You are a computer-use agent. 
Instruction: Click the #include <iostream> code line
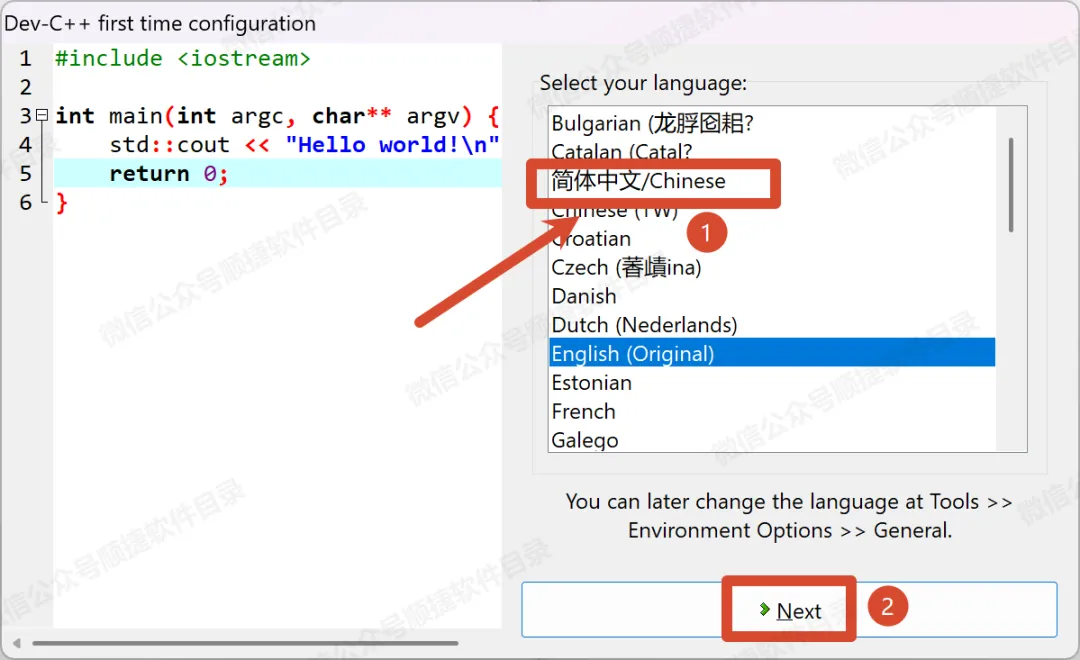(x=183, y=59)
